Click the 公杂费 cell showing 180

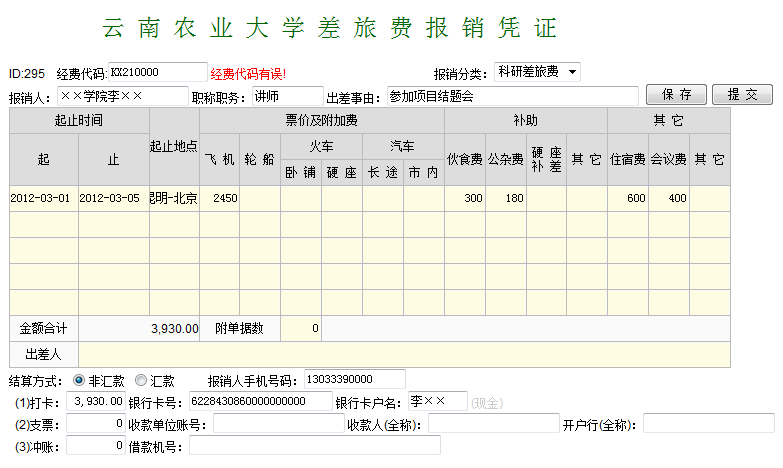point(506,198)
